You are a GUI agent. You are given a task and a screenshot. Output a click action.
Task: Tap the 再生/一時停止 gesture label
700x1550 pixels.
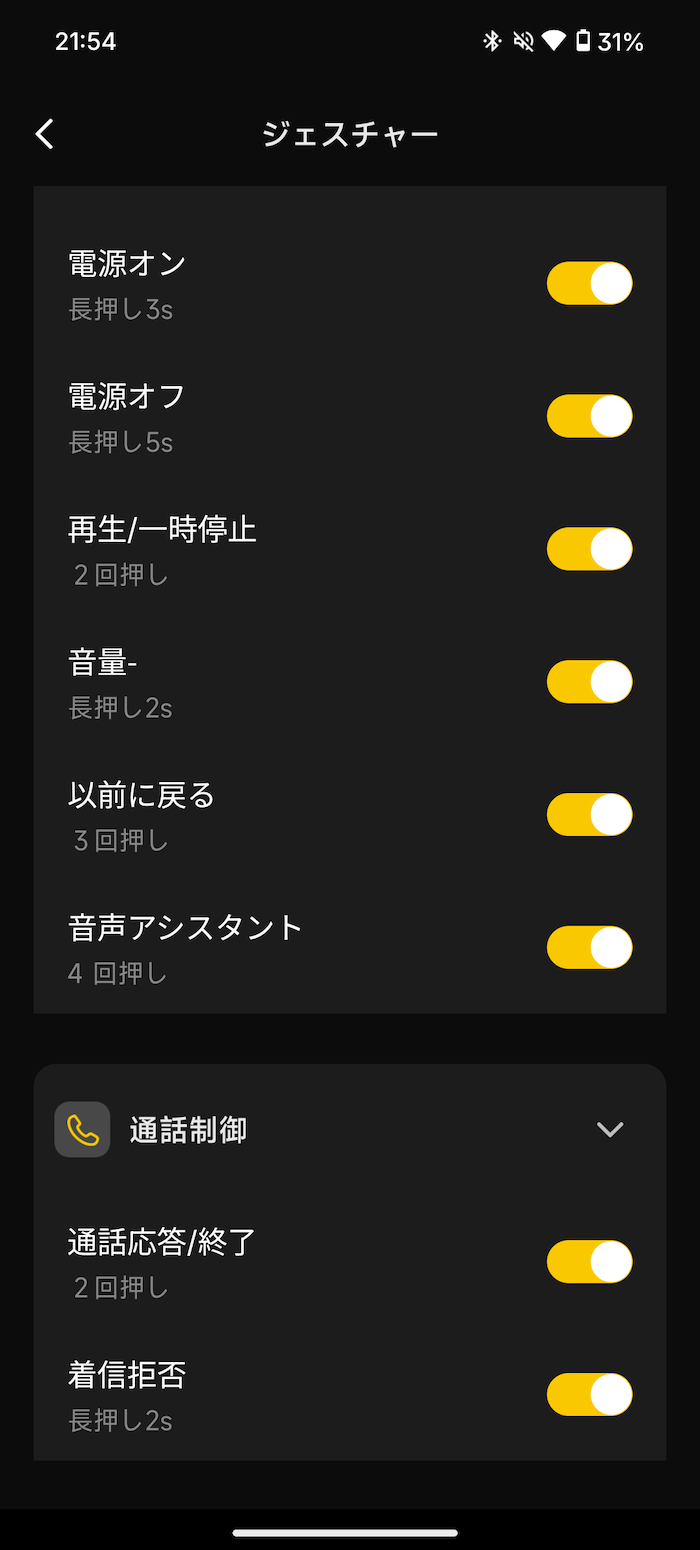pos(162,530)
